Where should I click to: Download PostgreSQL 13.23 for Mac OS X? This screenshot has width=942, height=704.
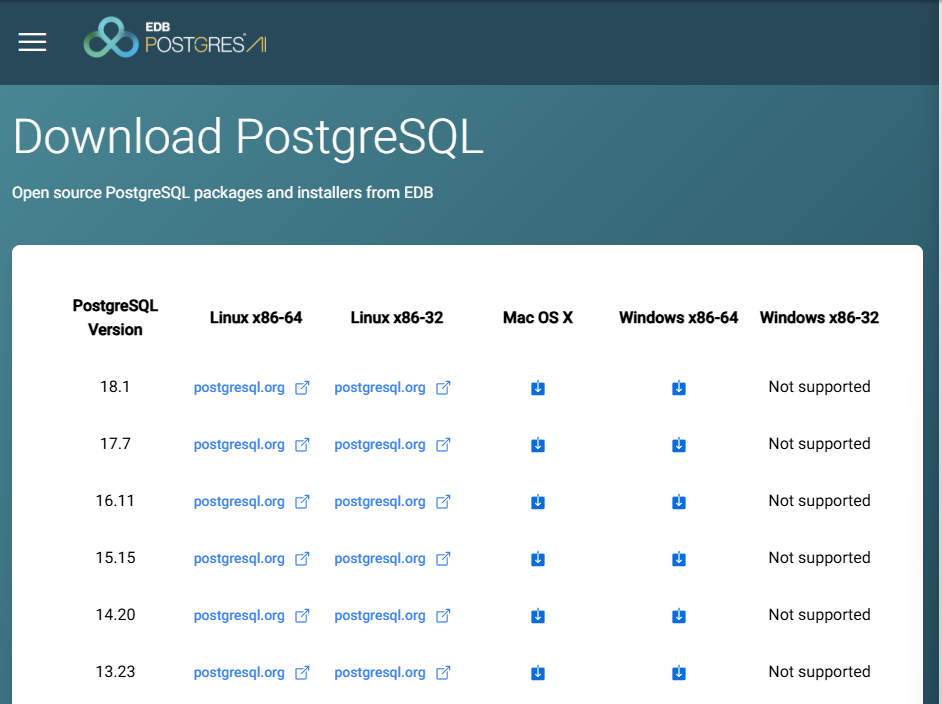[x=538, y=673]
